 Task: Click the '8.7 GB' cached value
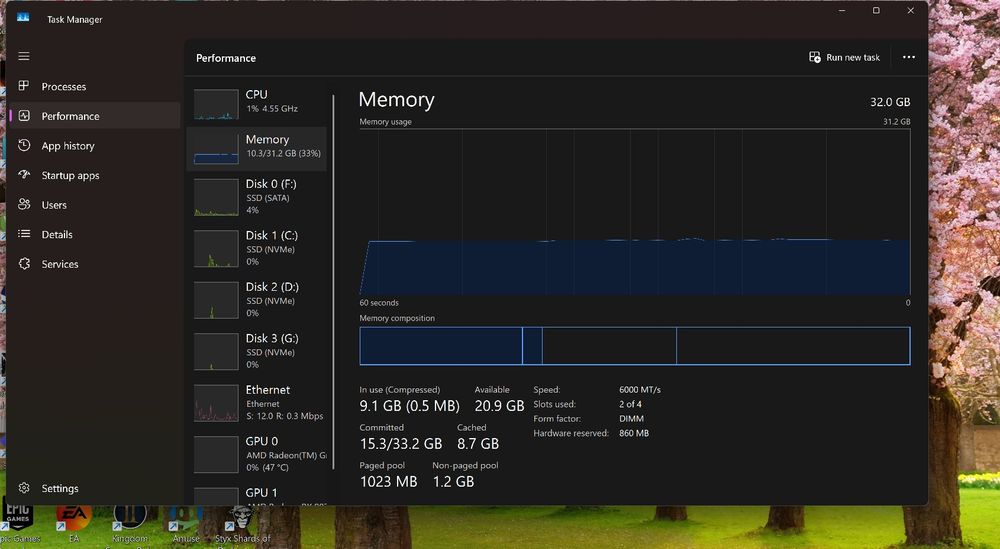[478, 444]
